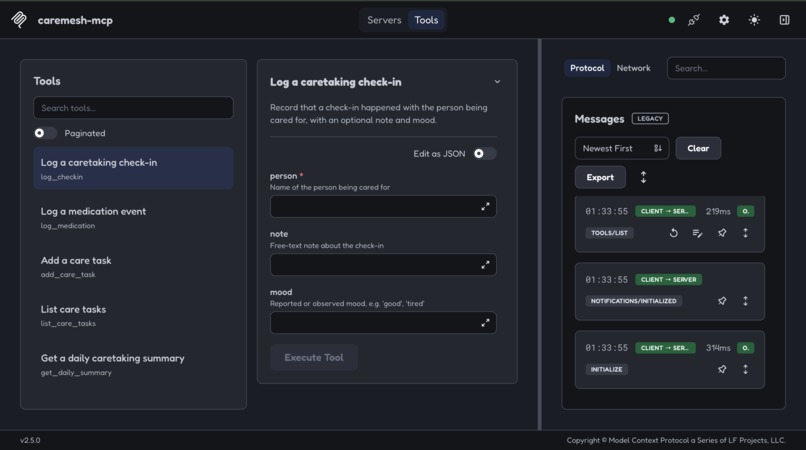Expand the mood input field editor
The height and width of the screenshot is (450, 806).
(x=485, y=323)
